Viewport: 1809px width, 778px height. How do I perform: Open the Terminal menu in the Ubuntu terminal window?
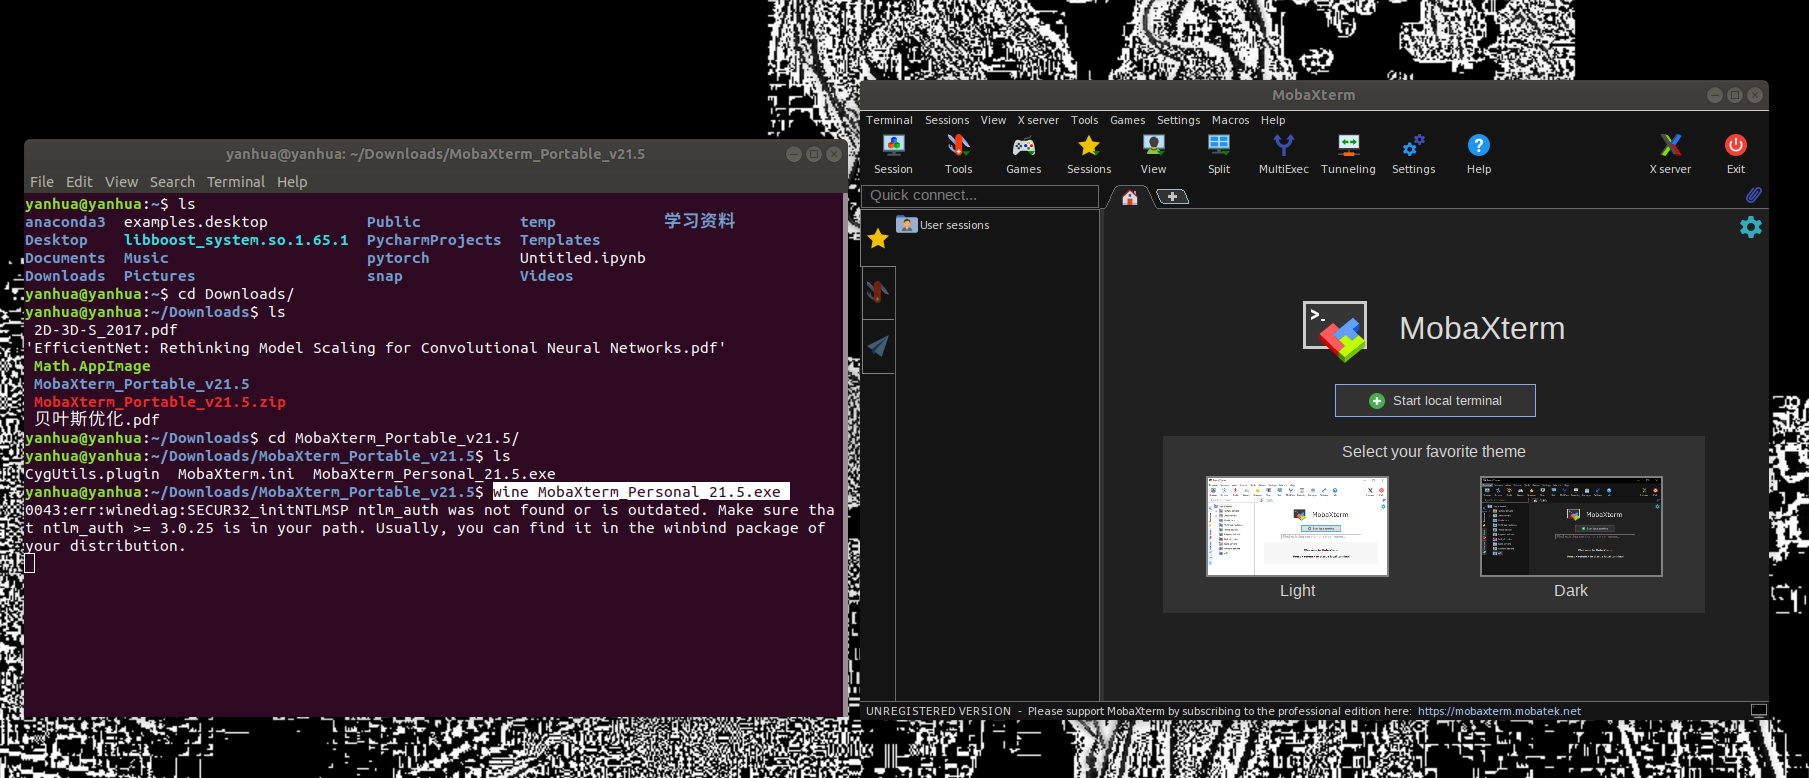point(236,182)
